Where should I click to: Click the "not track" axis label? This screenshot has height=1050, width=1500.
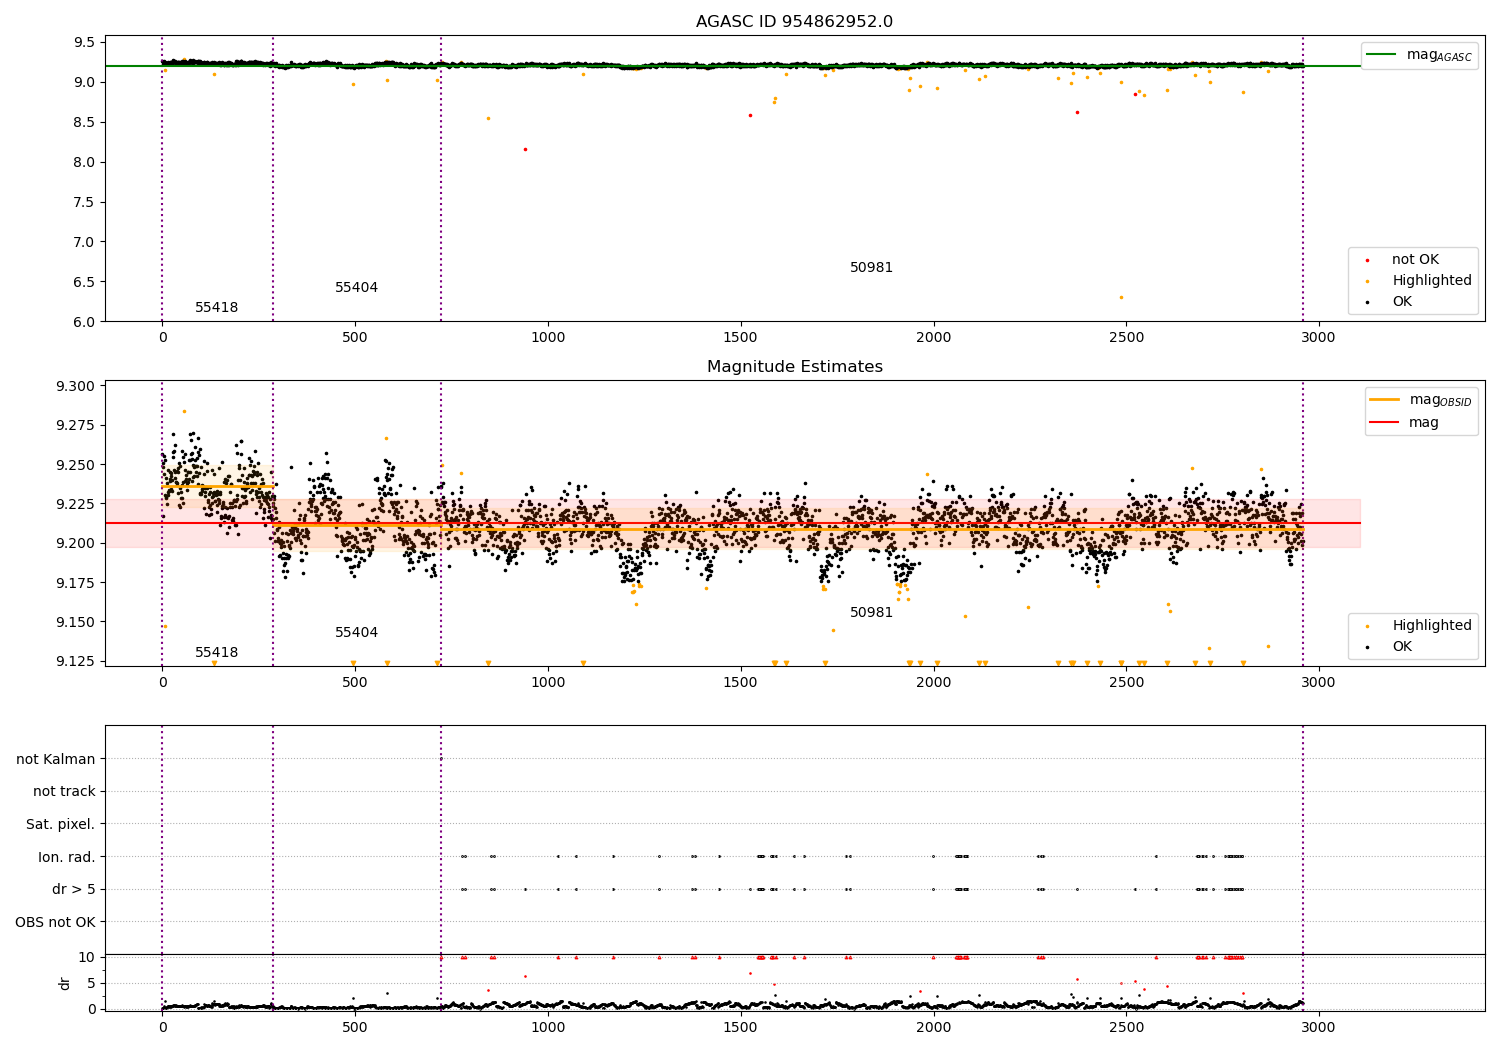point(64,791)
